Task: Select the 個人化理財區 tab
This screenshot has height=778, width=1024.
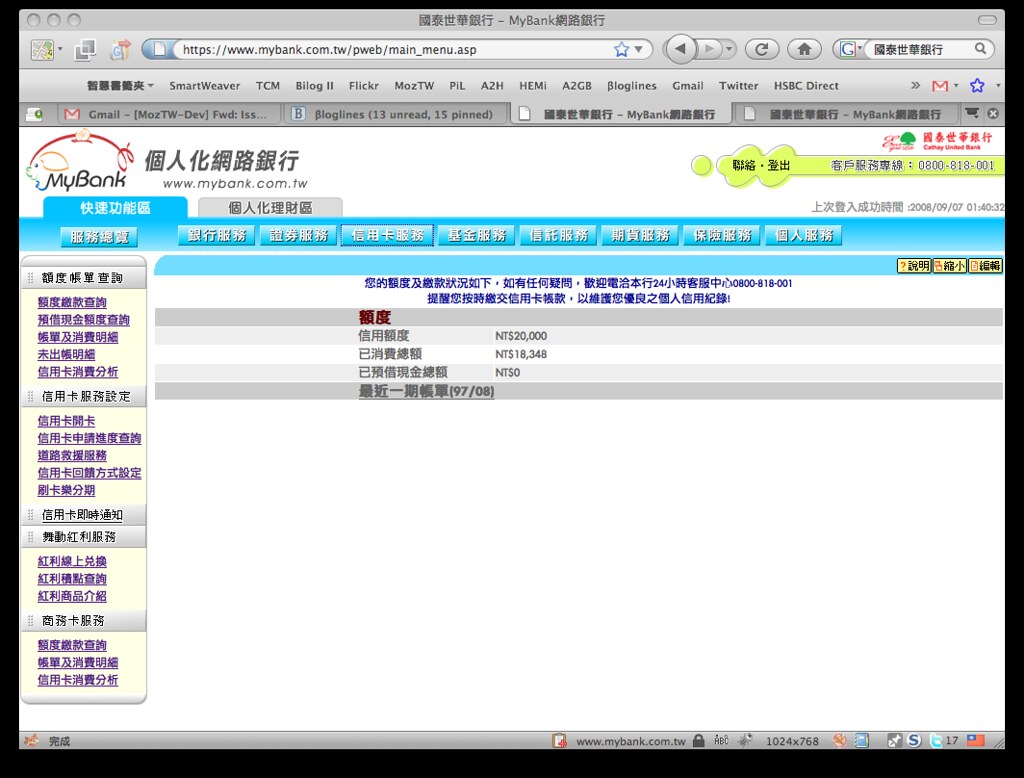Action: [270, 208]
